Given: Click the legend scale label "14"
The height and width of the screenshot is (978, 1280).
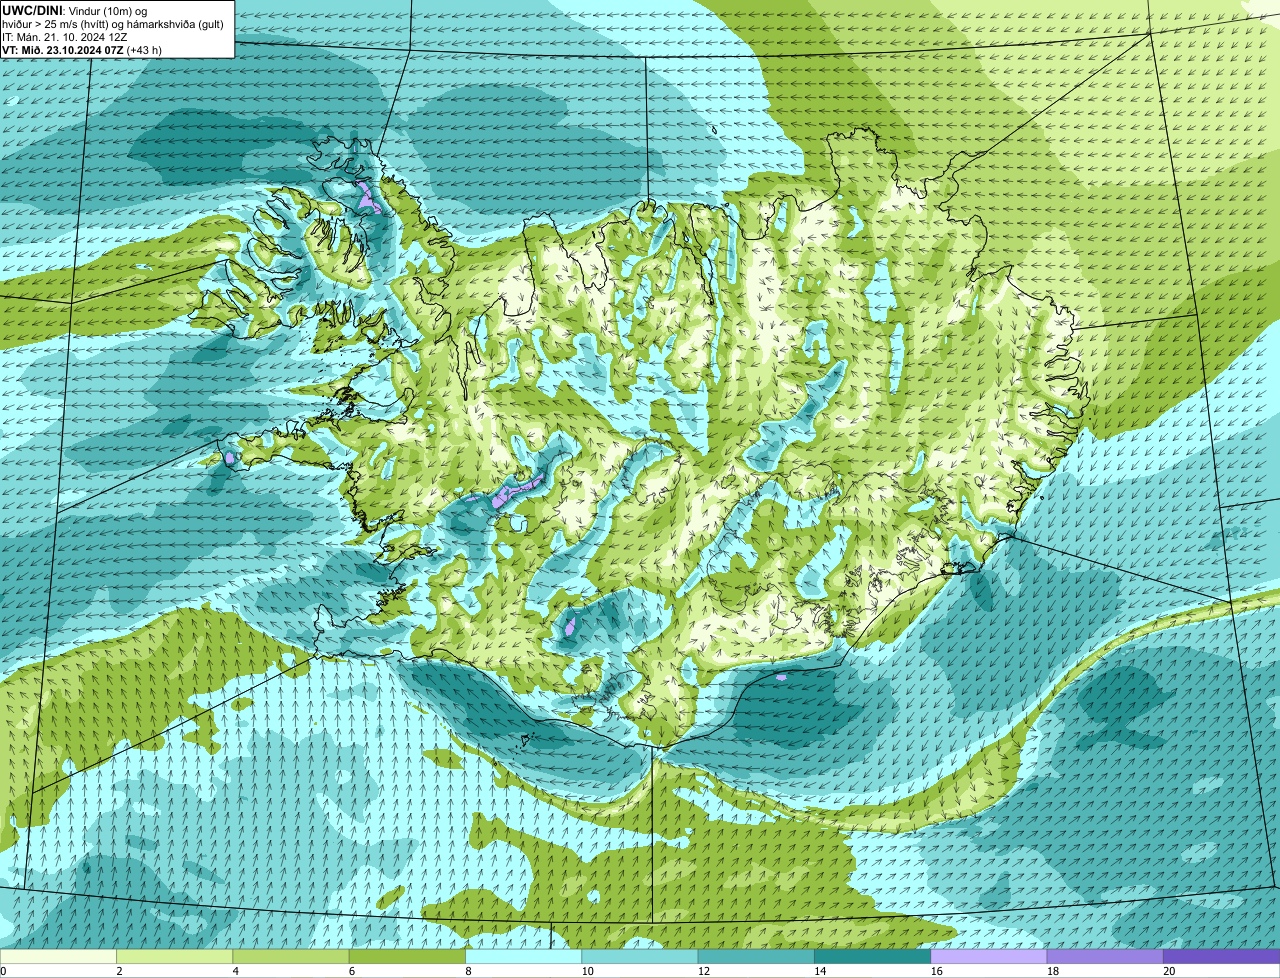Looking at the screenshot, I should tap(820, 970).
